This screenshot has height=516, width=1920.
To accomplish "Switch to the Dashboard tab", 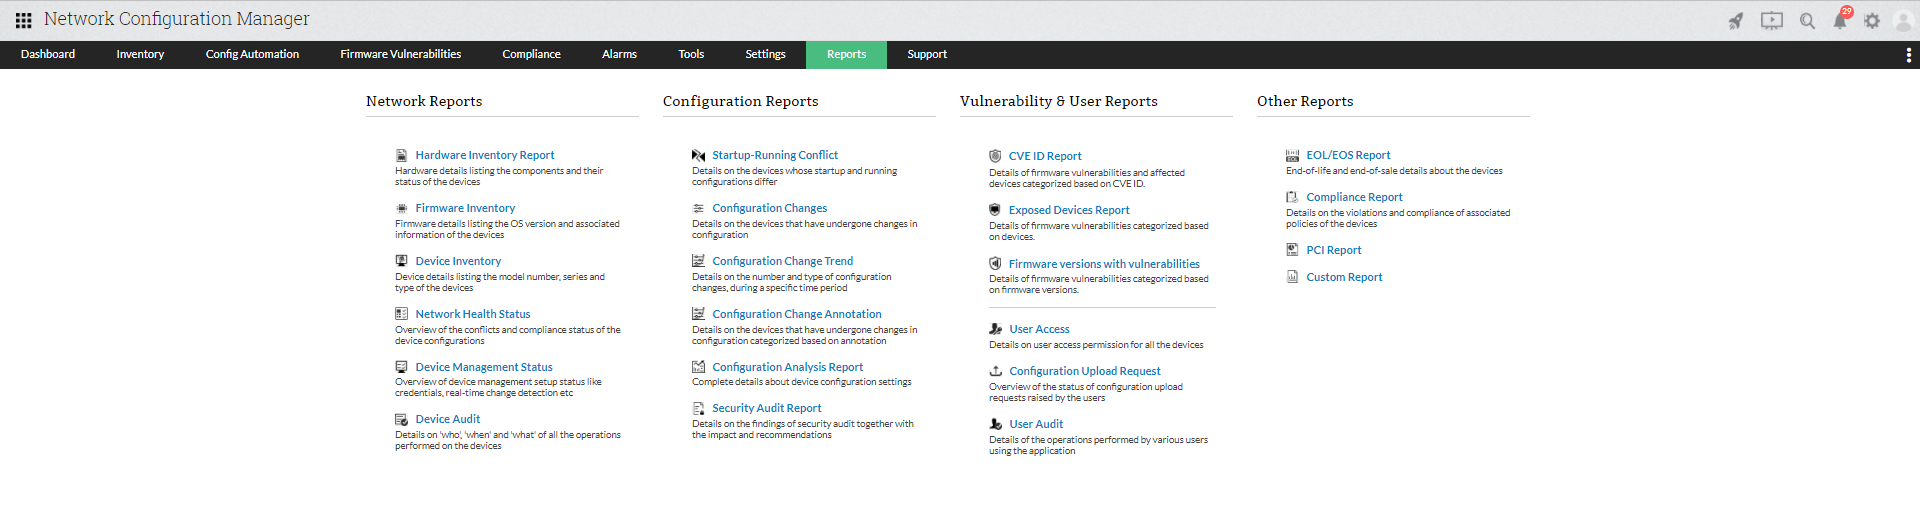I will pos(48,55).
